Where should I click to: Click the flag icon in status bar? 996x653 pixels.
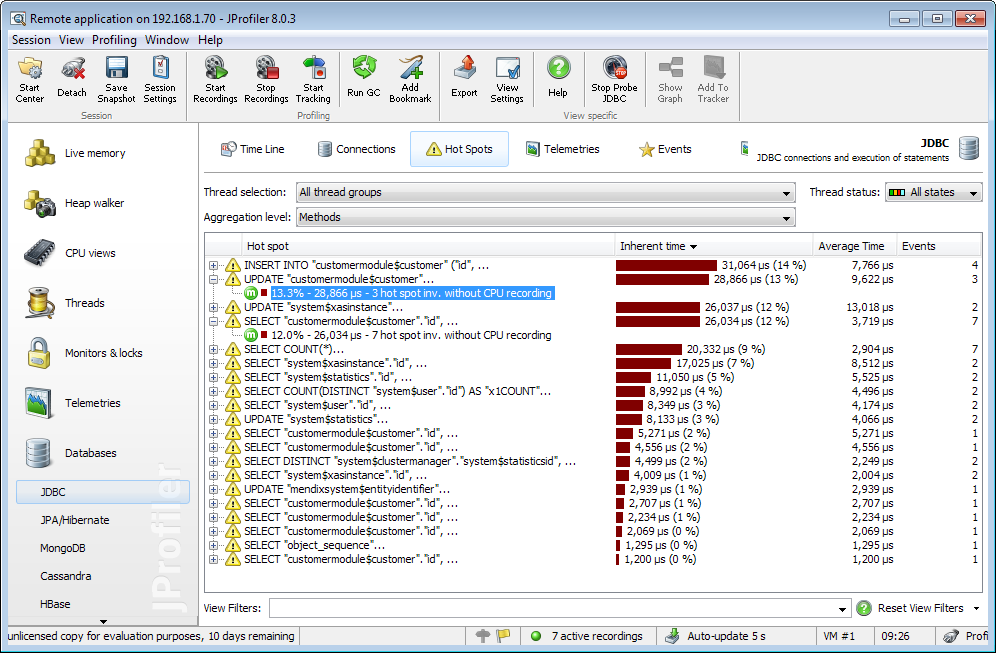[x=503, y=635]
